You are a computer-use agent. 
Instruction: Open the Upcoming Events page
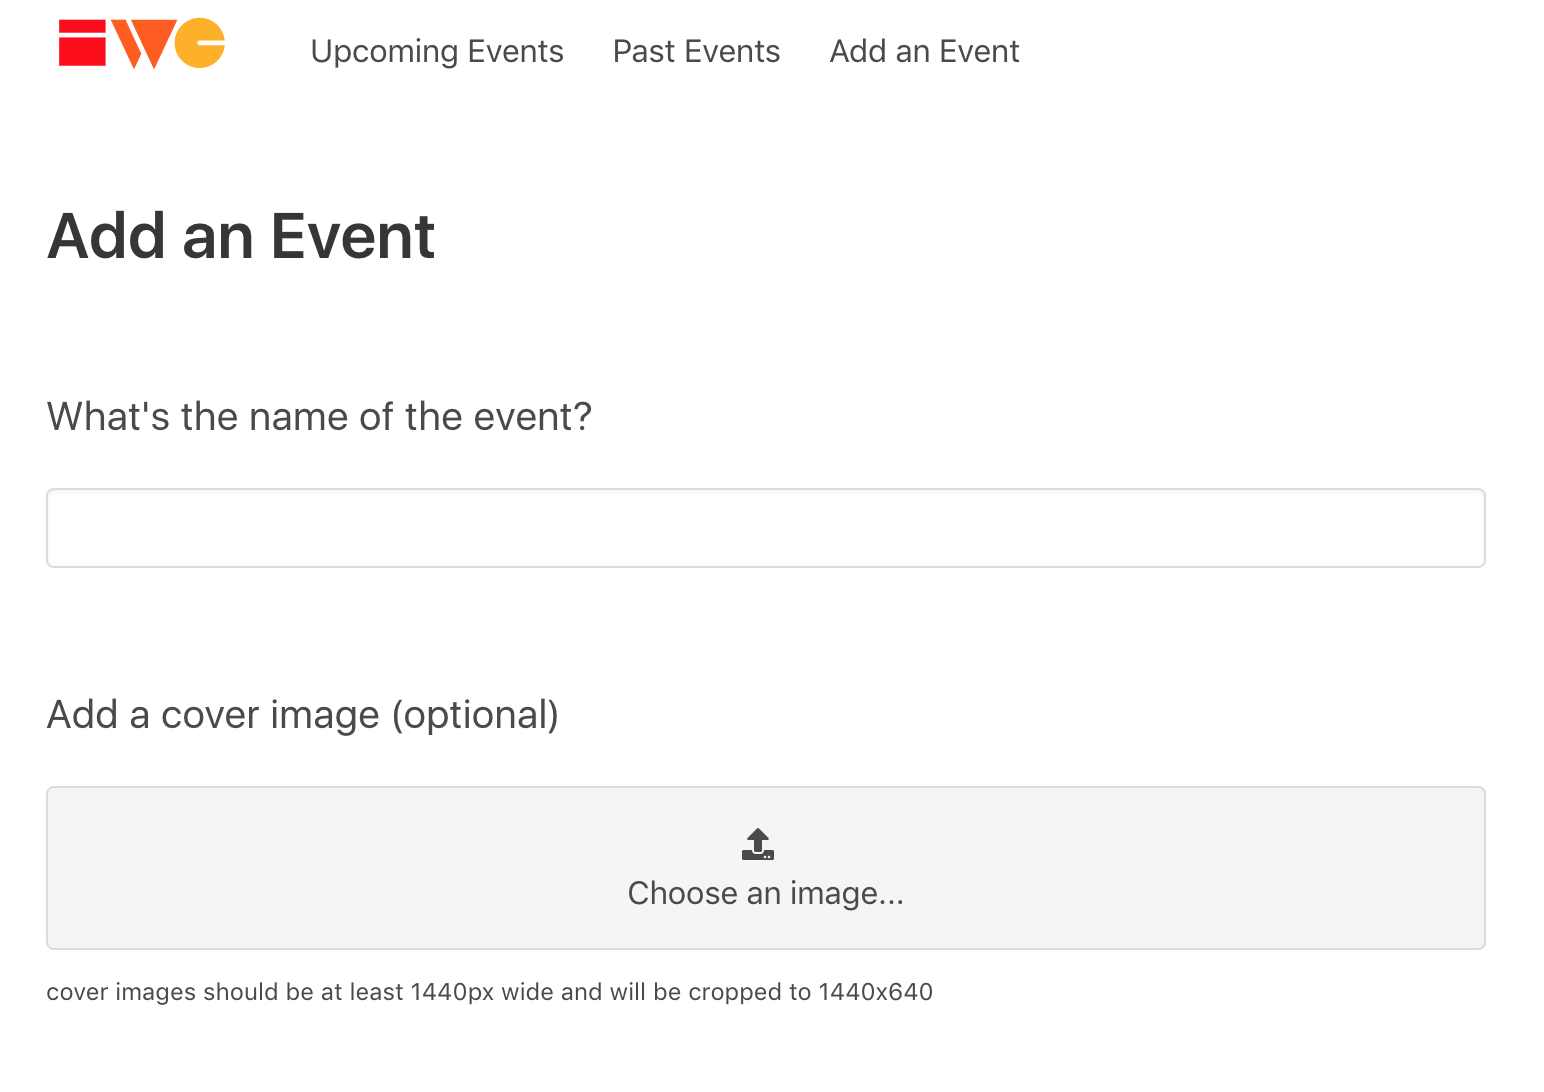[x=437, y=51]
